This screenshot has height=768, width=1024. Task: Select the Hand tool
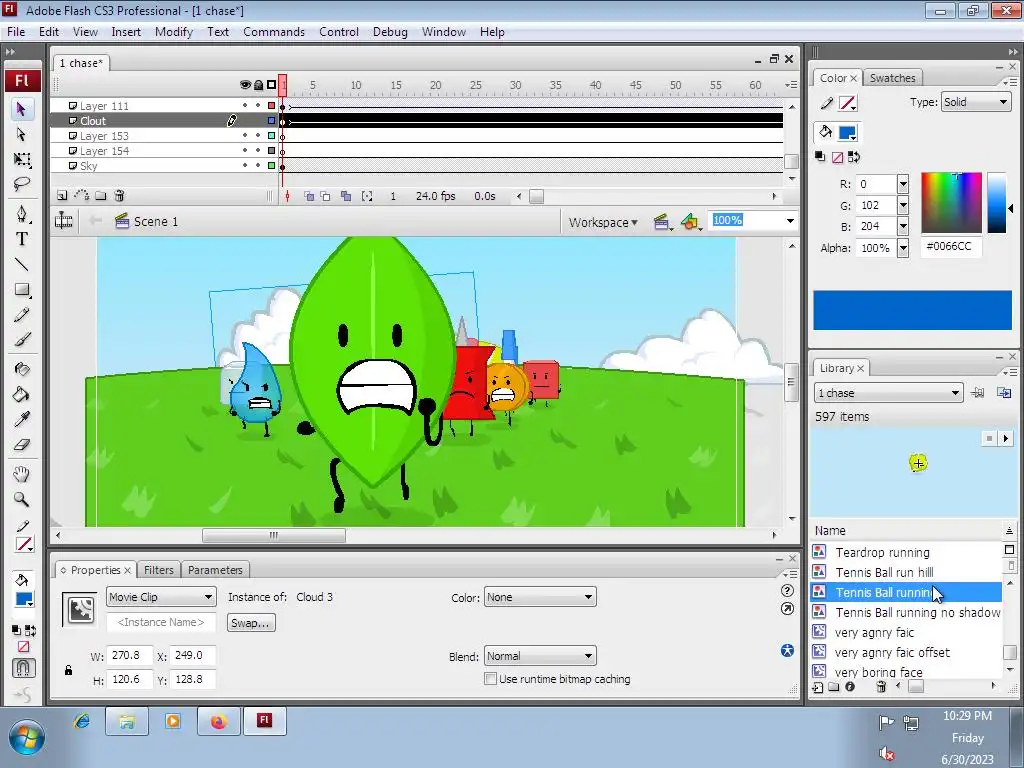(22, 474)
